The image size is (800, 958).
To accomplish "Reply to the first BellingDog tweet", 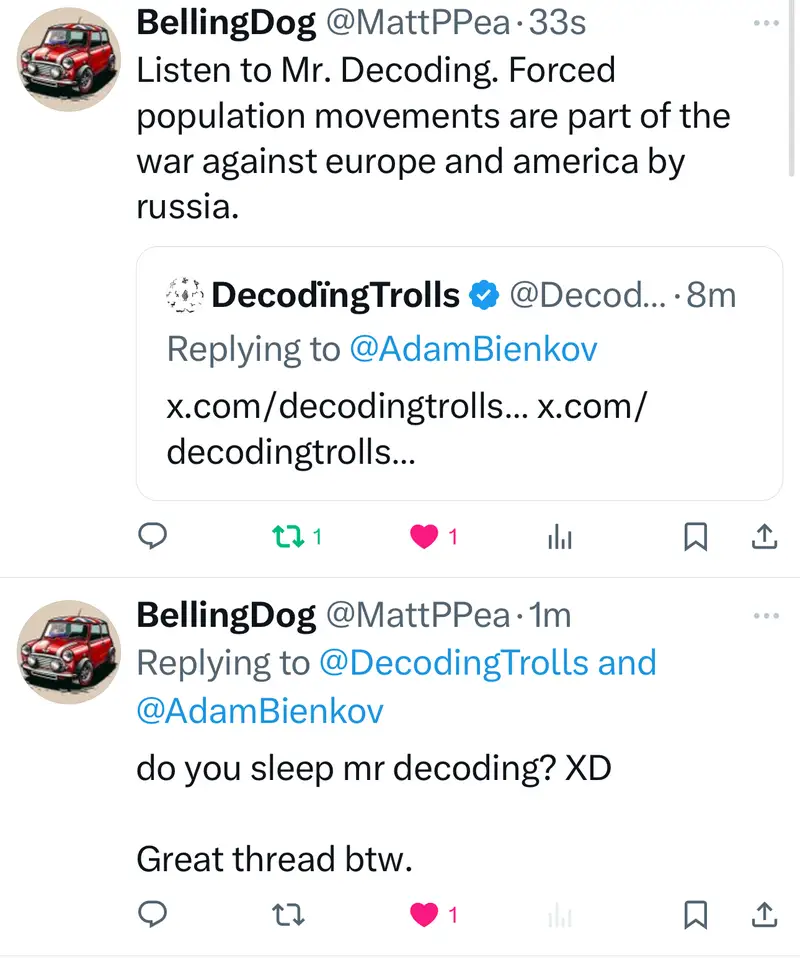I will click(x=151, y=537).
